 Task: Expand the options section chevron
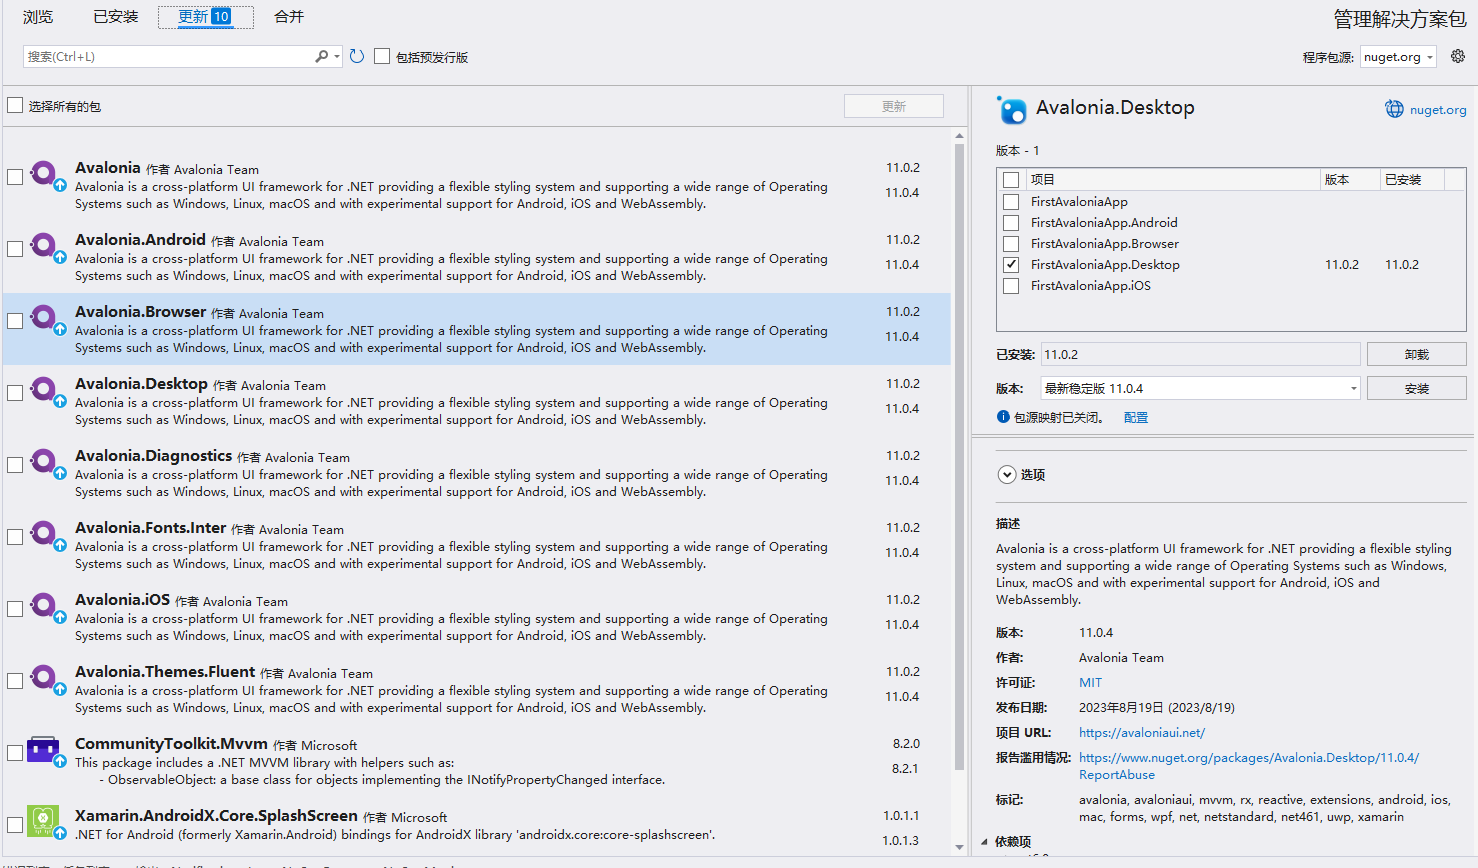pos(1007,475)
